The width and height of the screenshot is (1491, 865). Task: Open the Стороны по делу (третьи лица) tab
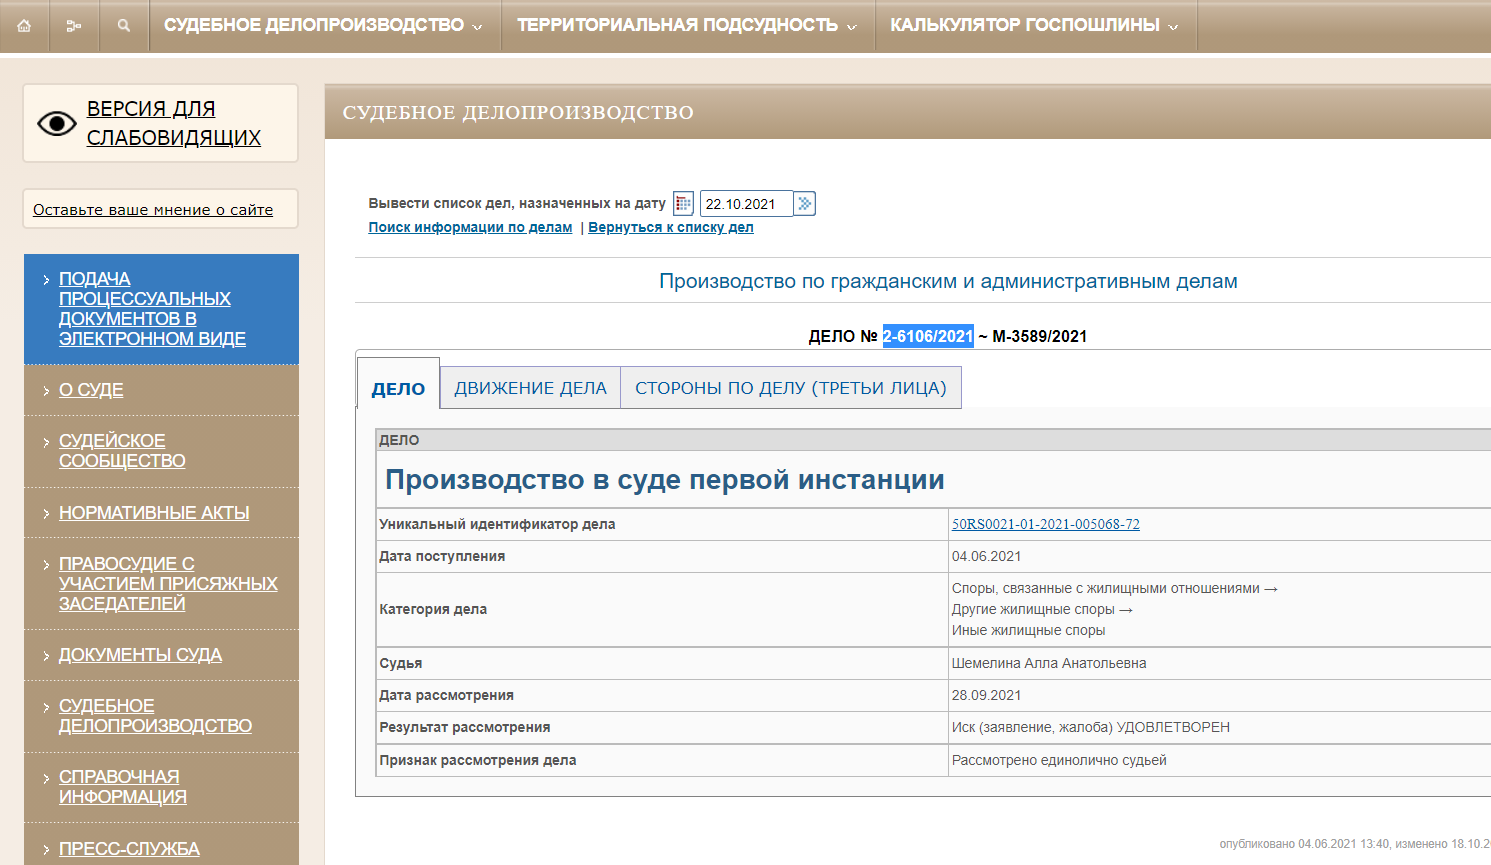[790, 388]
